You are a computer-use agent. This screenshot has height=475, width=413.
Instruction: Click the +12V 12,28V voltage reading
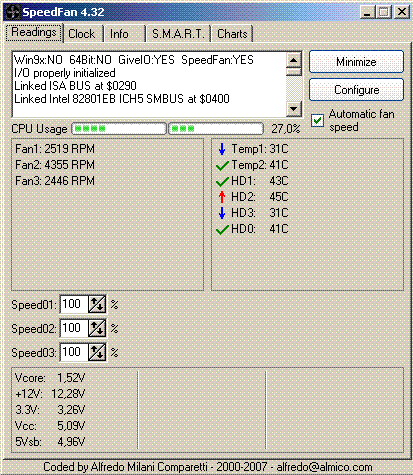coord(50,394)
